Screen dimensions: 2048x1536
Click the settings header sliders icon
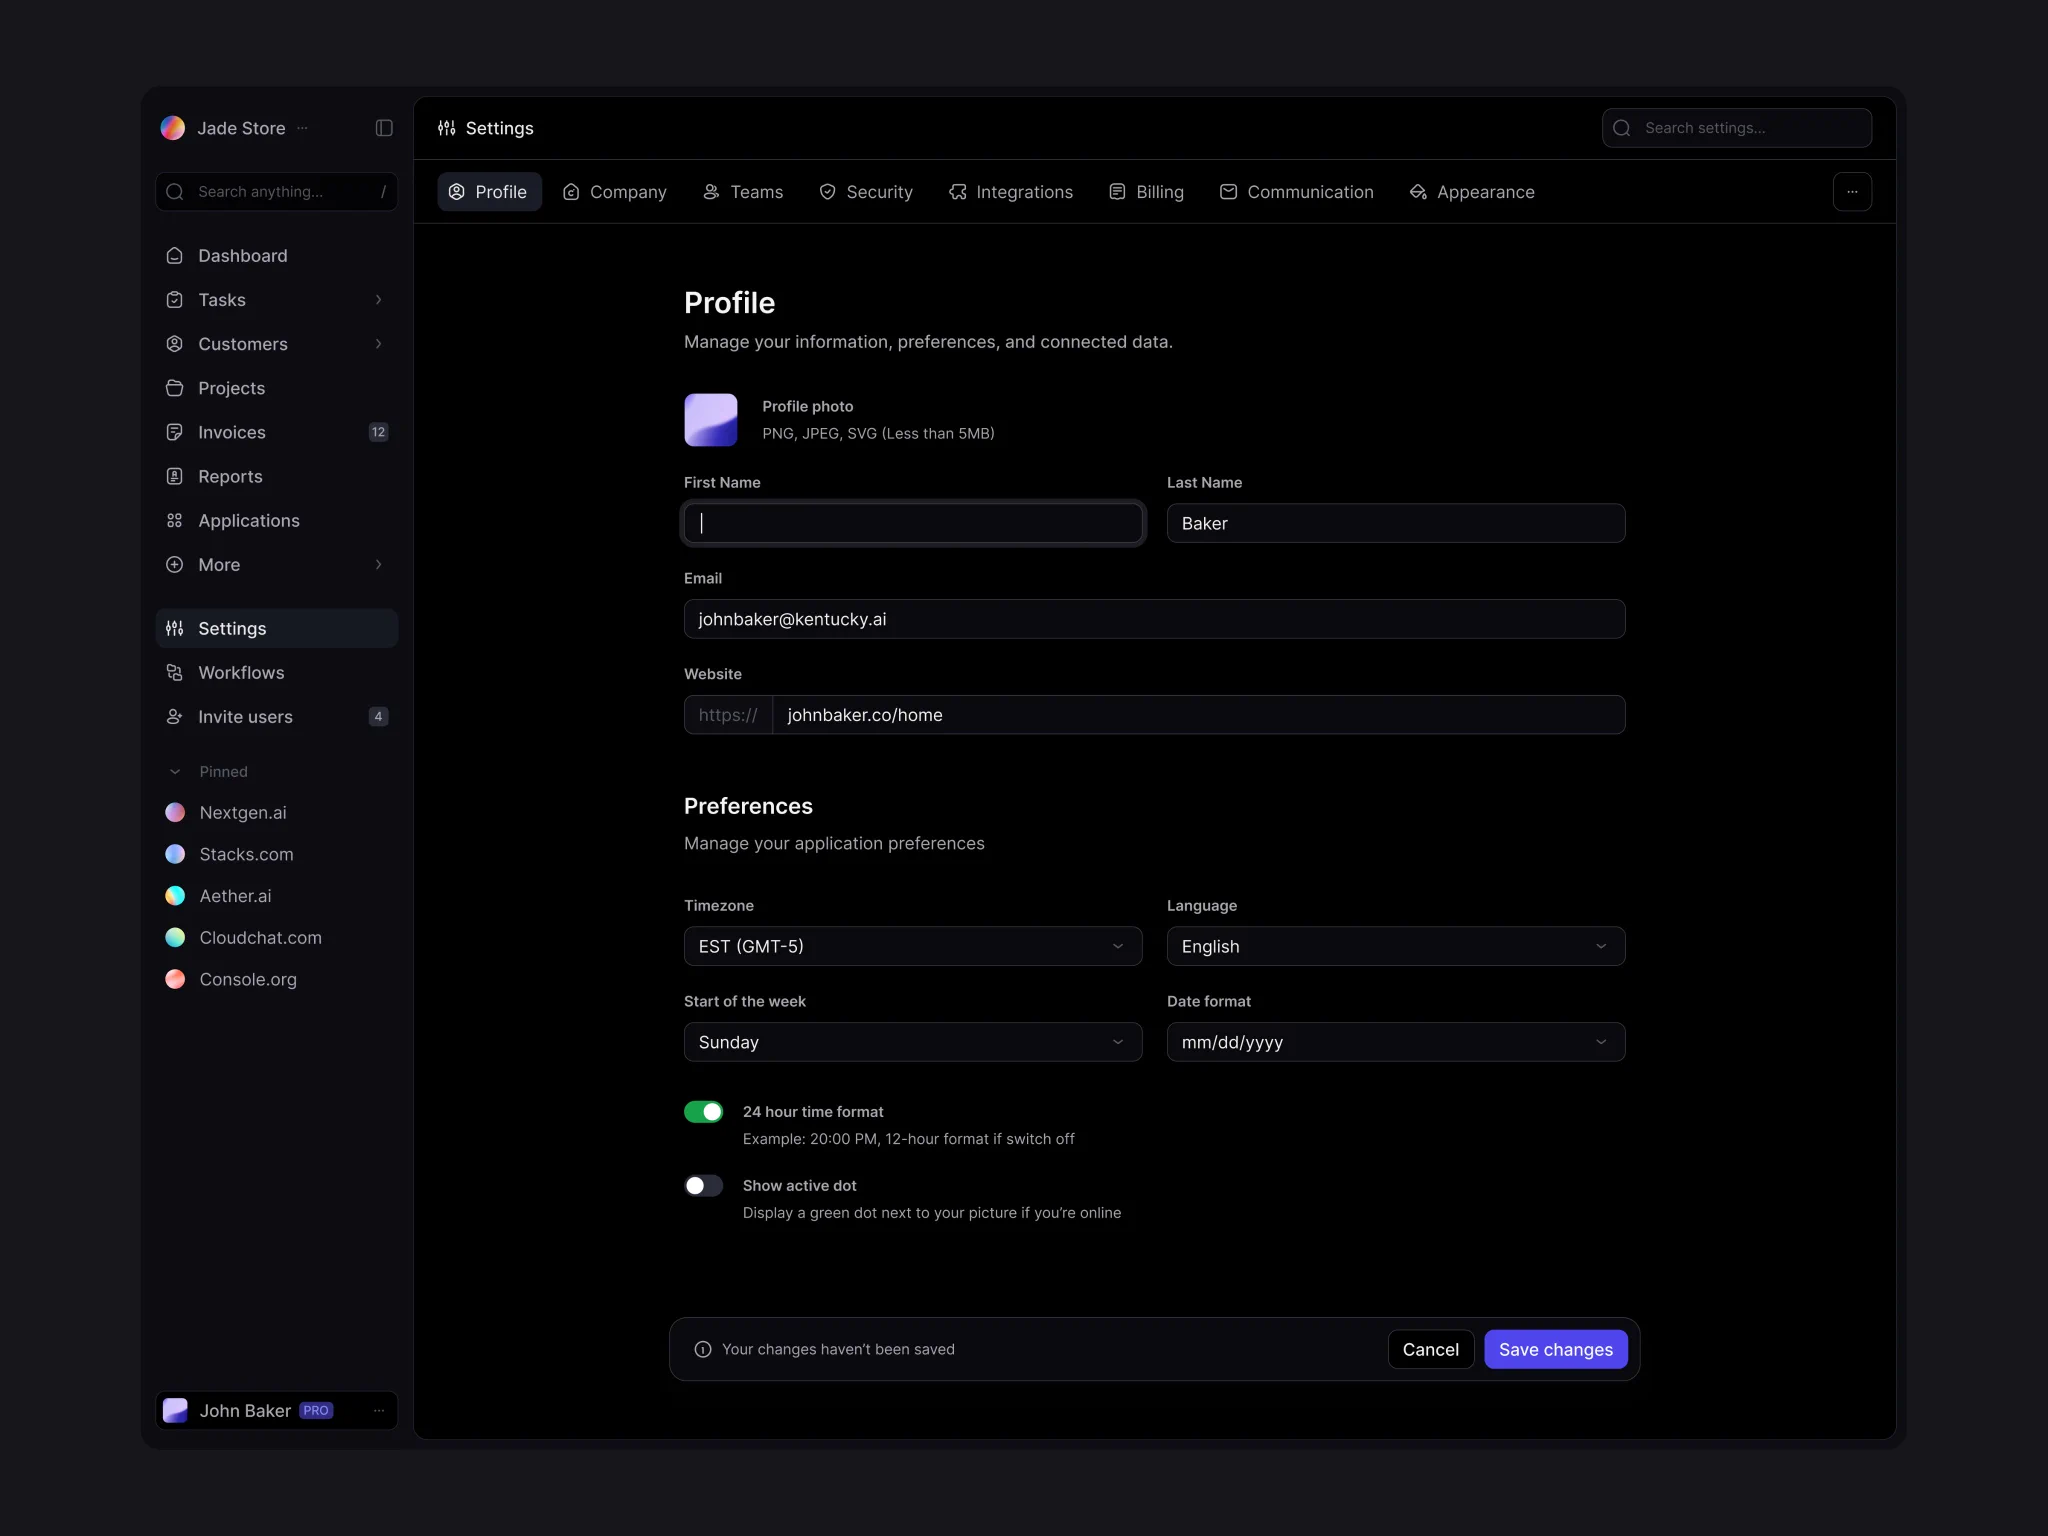(x=447, y=128)
